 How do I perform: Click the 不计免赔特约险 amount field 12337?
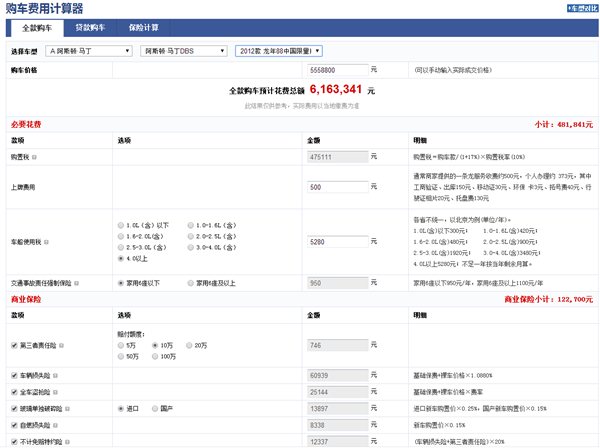[x=338, y=441]
